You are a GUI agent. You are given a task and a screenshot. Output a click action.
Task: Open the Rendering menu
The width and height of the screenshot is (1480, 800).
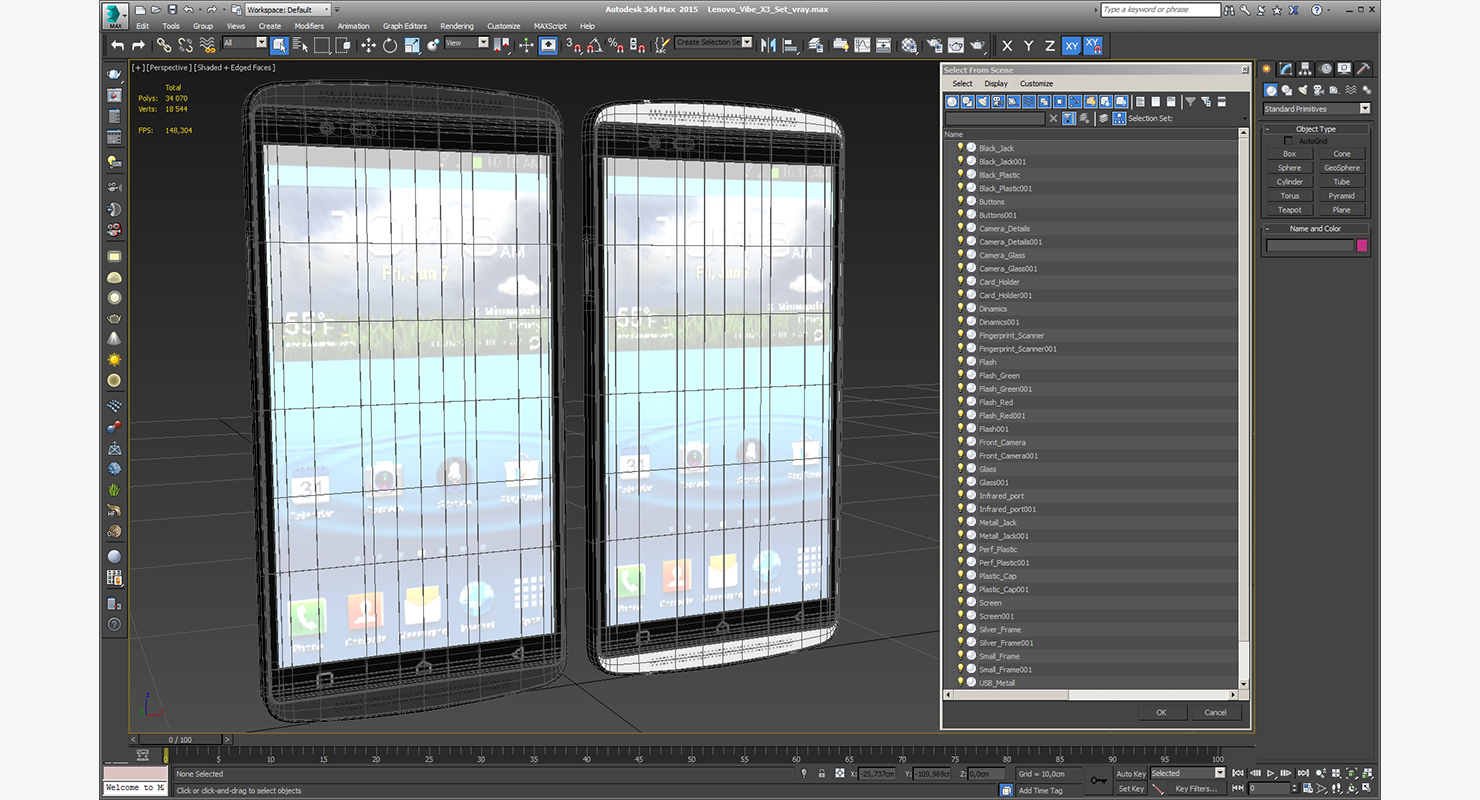point(457,26)
